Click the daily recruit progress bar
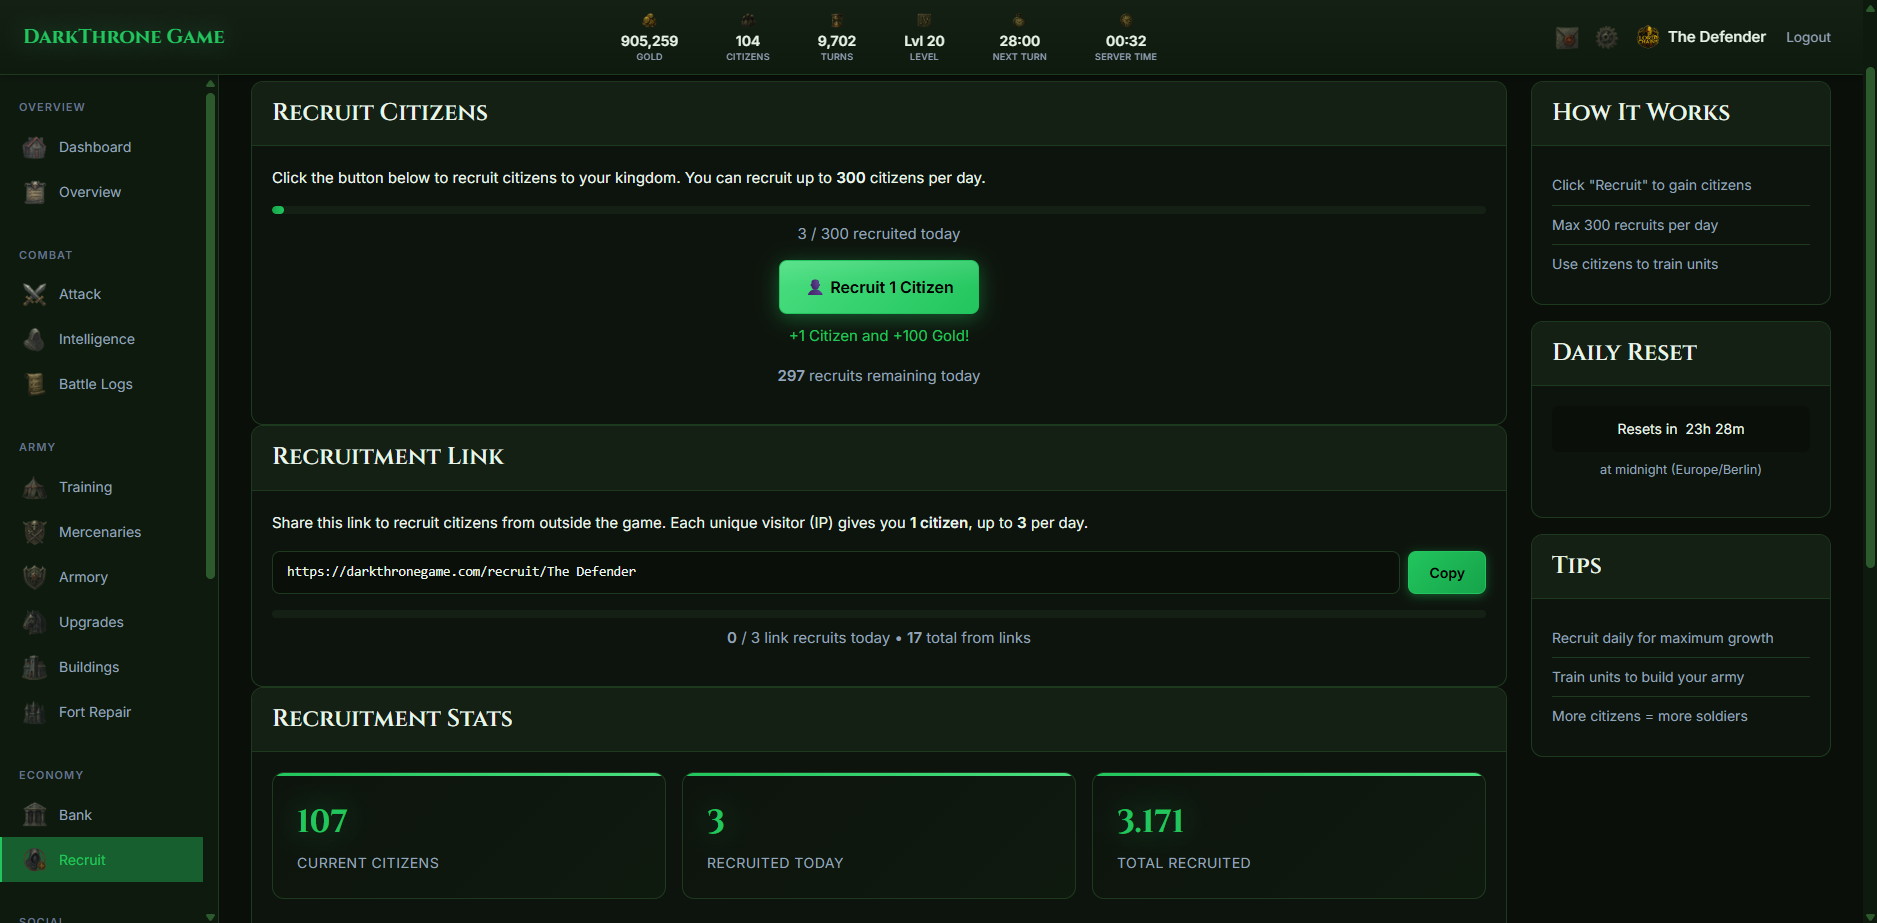The height and width of the screenshot is (923, 1877). [878, 210]
